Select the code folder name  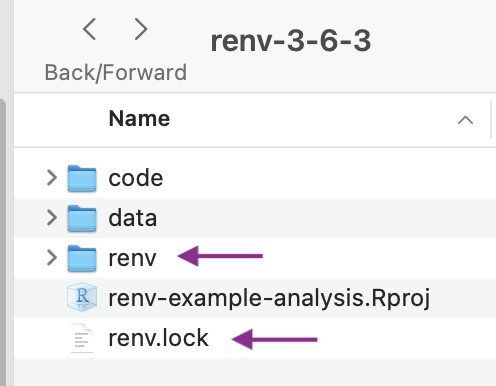(136, 178)
